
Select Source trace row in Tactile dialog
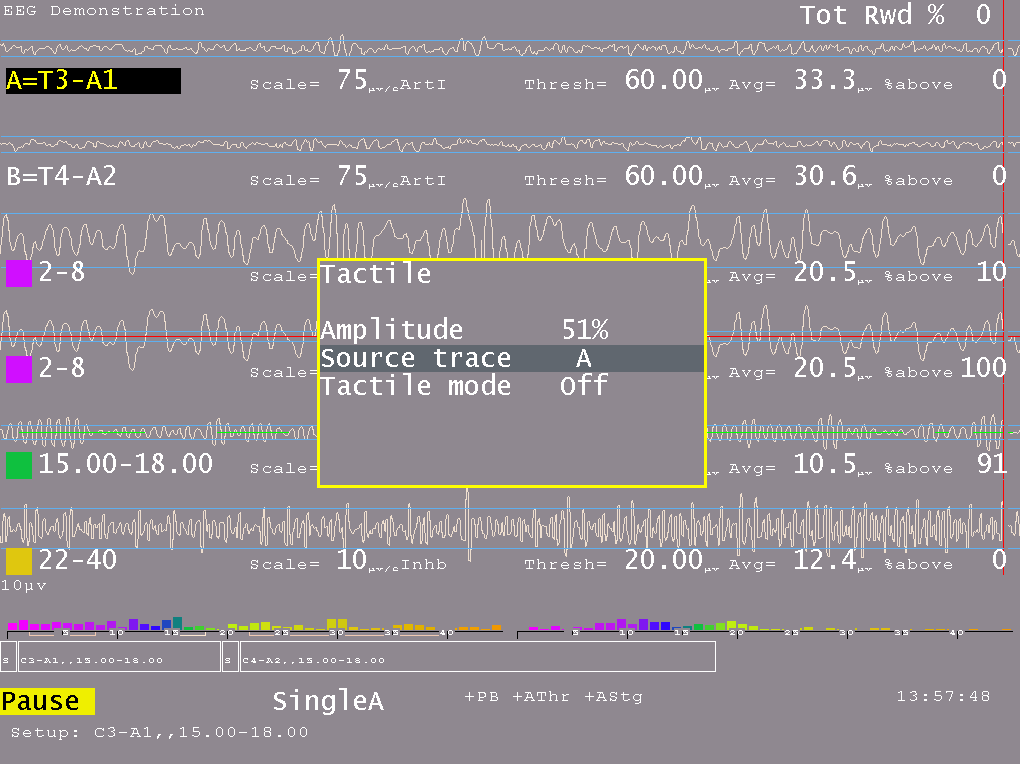point(415,358)
